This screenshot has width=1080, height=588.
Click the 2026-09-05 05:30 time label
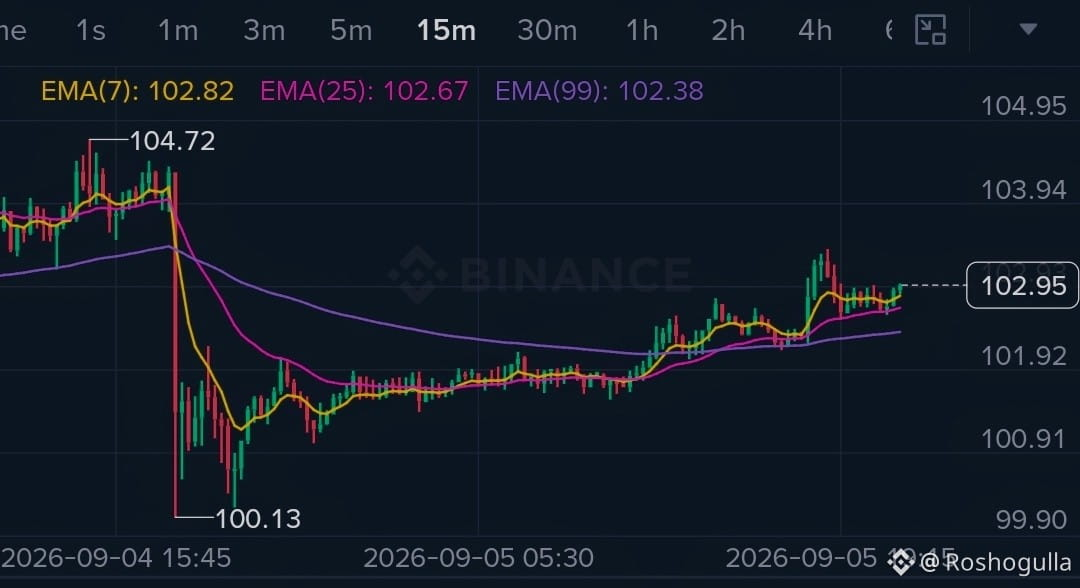click(478, 558)
